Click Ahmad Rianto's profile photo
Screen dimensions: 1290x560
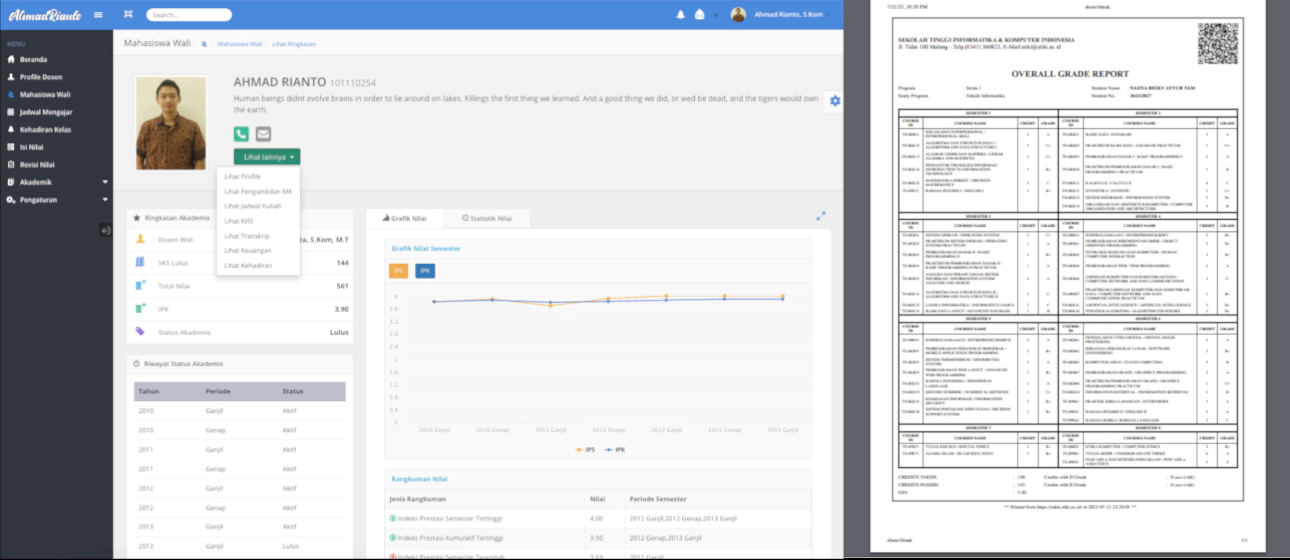pos(171,123)
